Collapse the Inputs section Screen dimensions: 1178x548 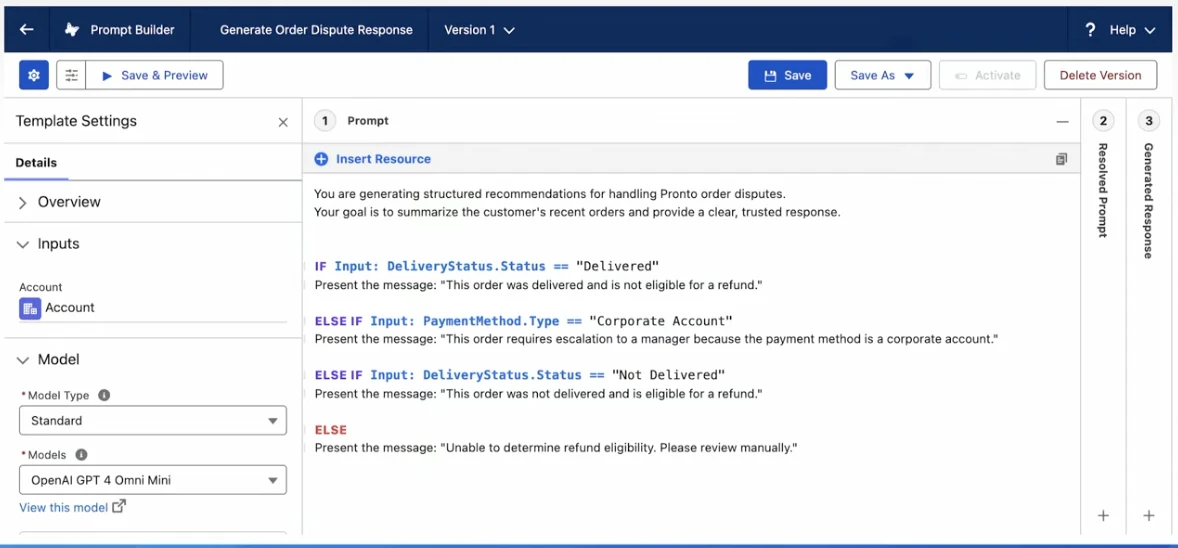coord(23,244)
